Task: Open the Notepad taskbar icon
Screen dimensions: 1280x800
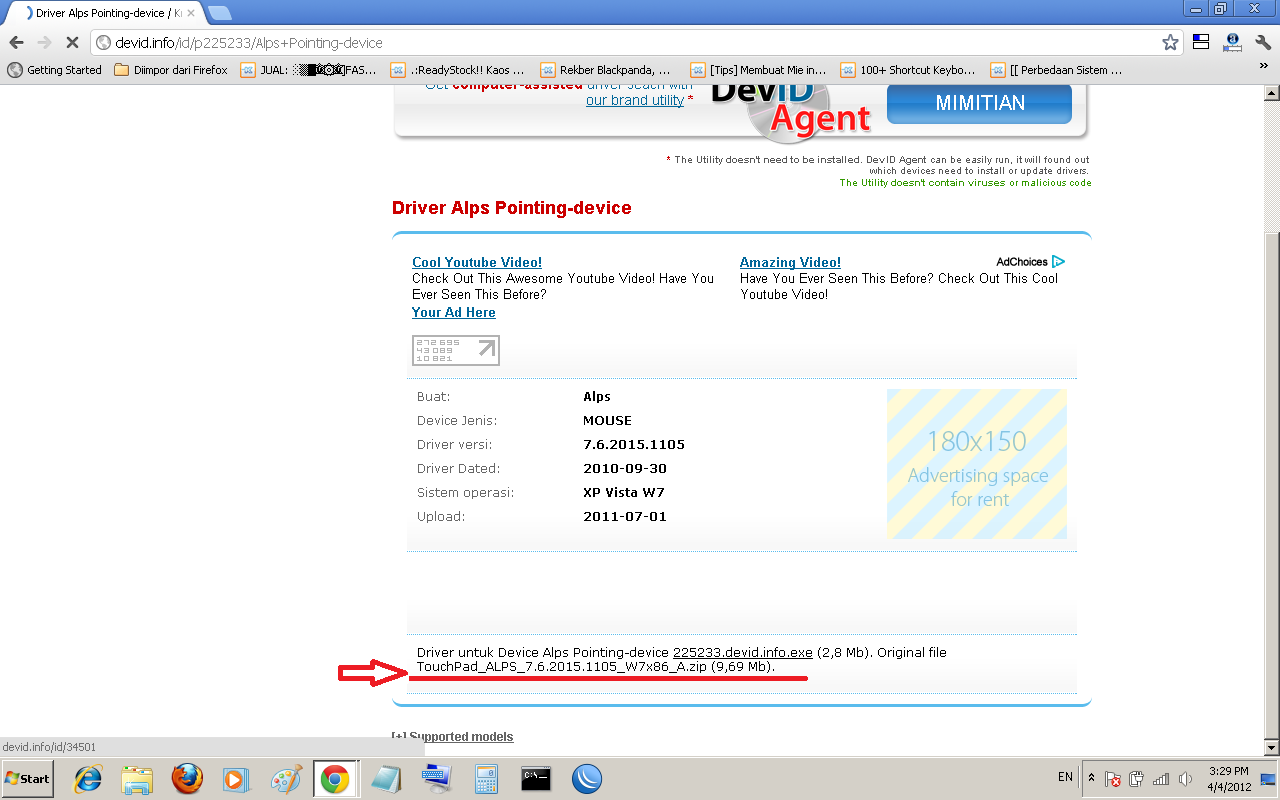Action: pyautogui.click(x=386, y=778)
